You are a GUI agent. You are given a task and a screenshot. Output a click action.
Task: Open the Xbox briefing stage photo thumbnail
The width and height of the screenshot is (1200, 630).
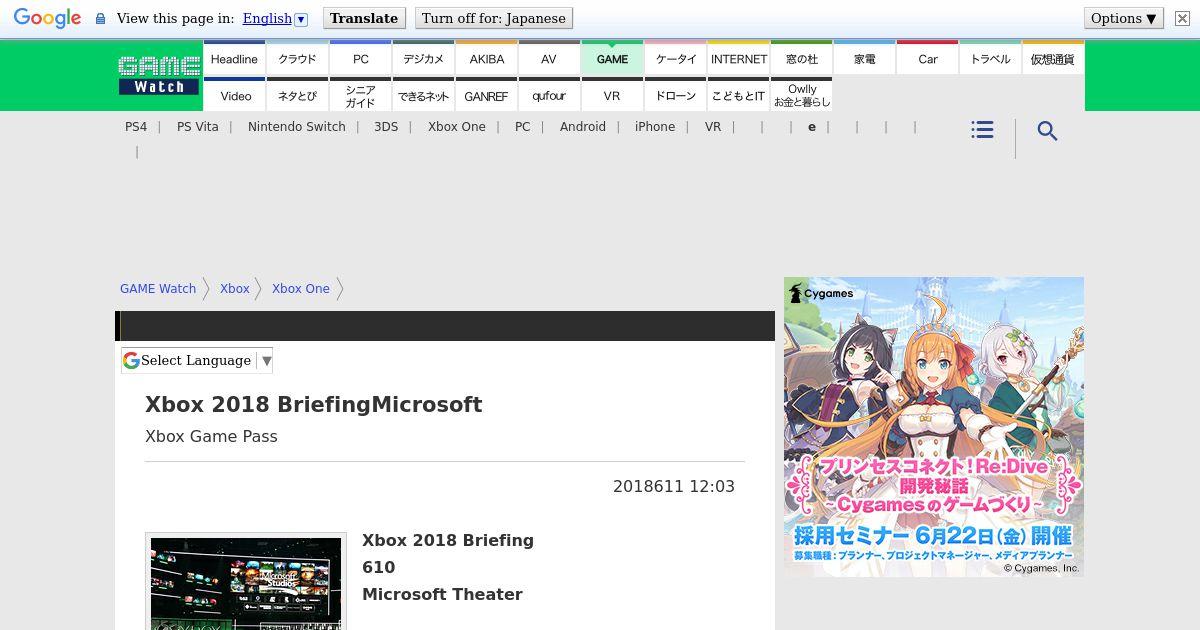click(246, 583)
